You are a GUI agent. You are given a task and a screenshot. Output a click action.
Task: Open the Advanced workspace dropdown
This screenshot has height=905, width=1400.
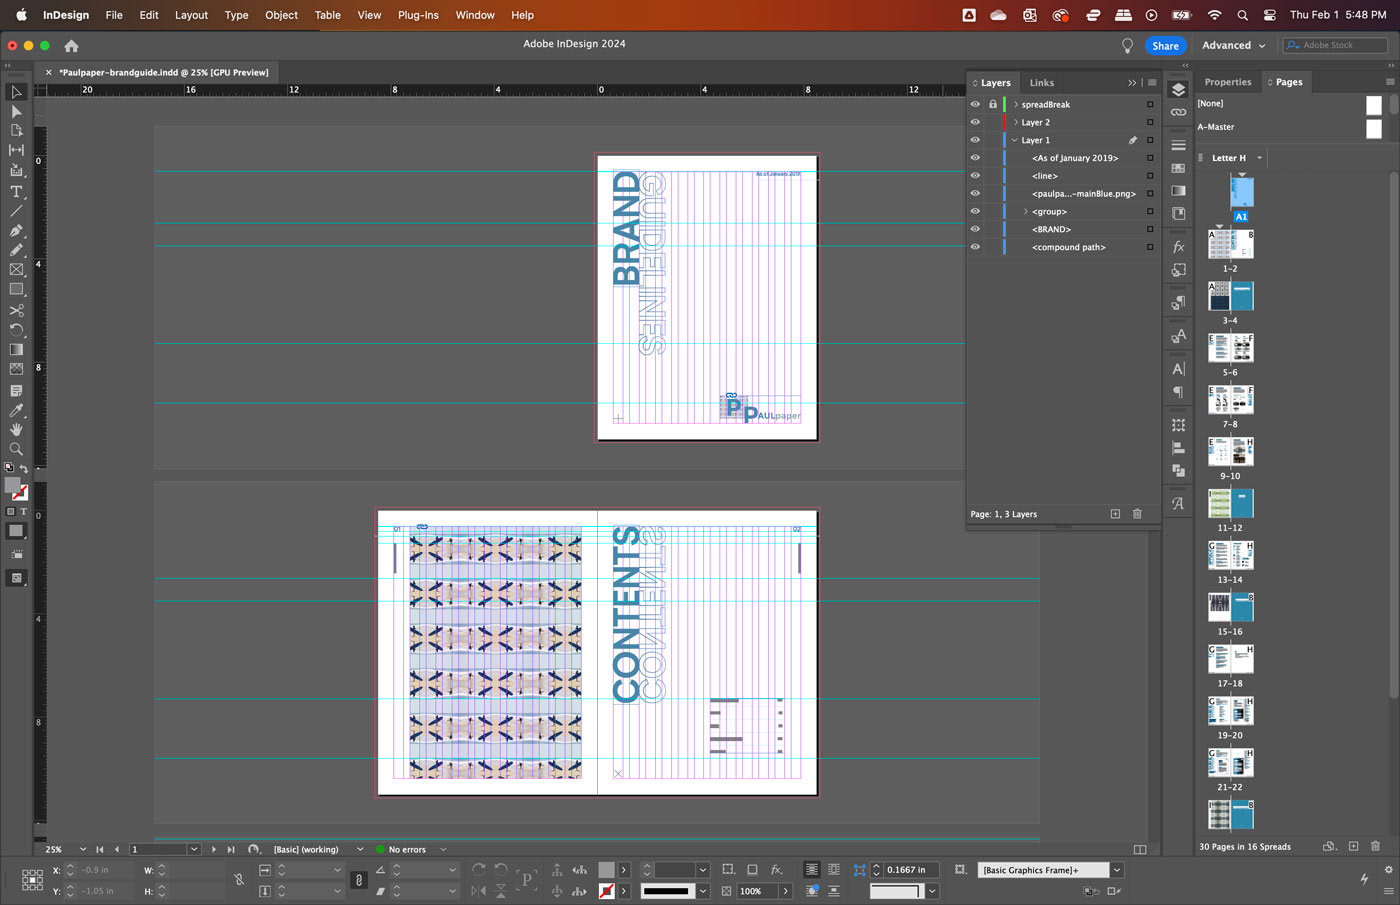pos(1234,46)
